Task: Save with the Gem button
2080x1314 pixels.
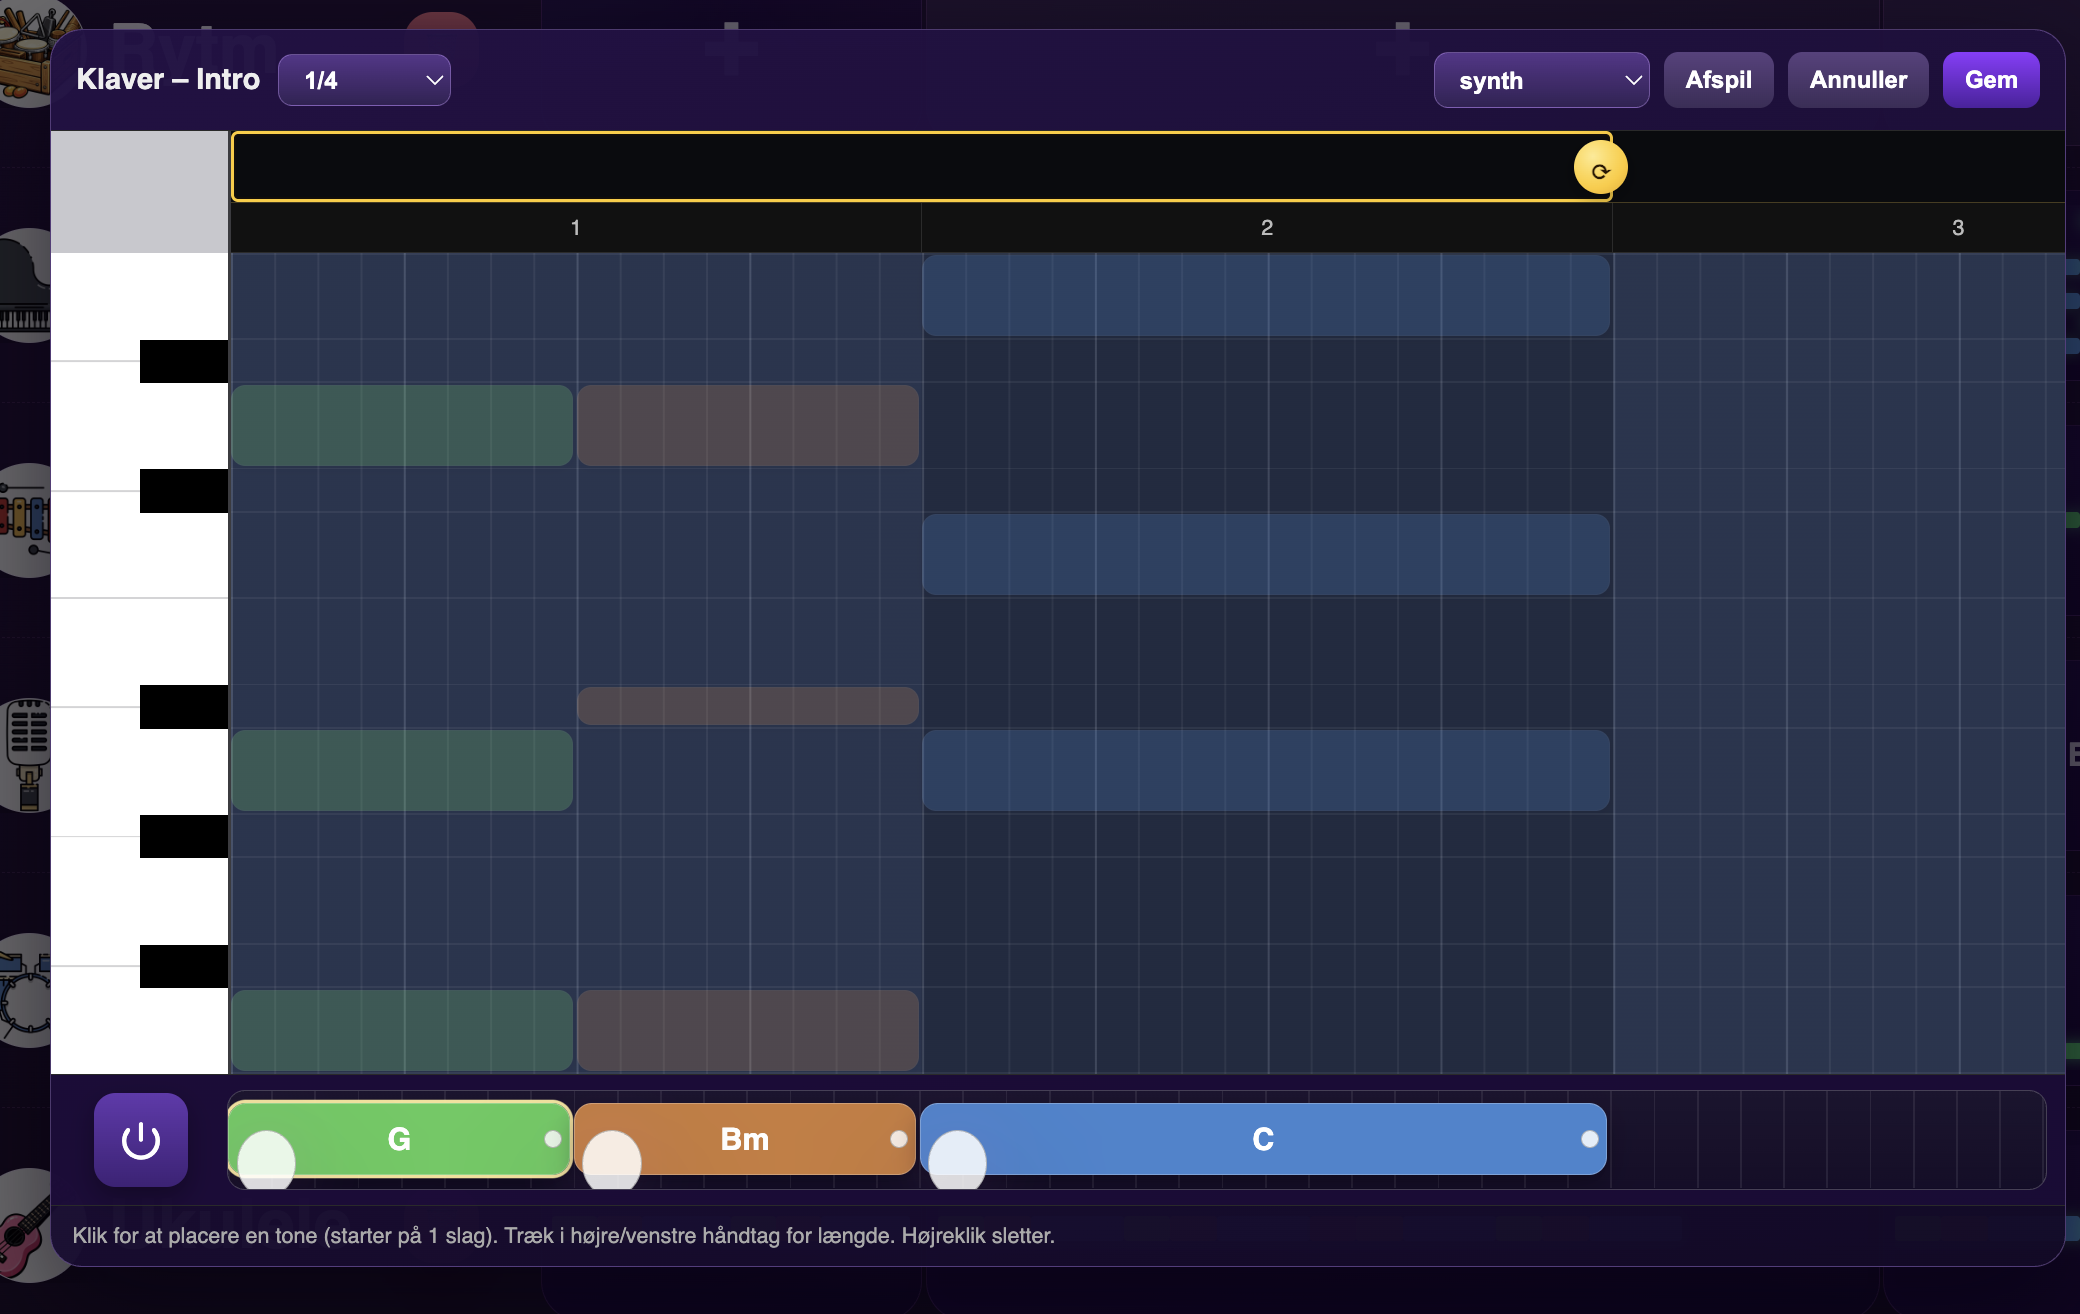Action: pyautogui.click(x=1991, y=80)
